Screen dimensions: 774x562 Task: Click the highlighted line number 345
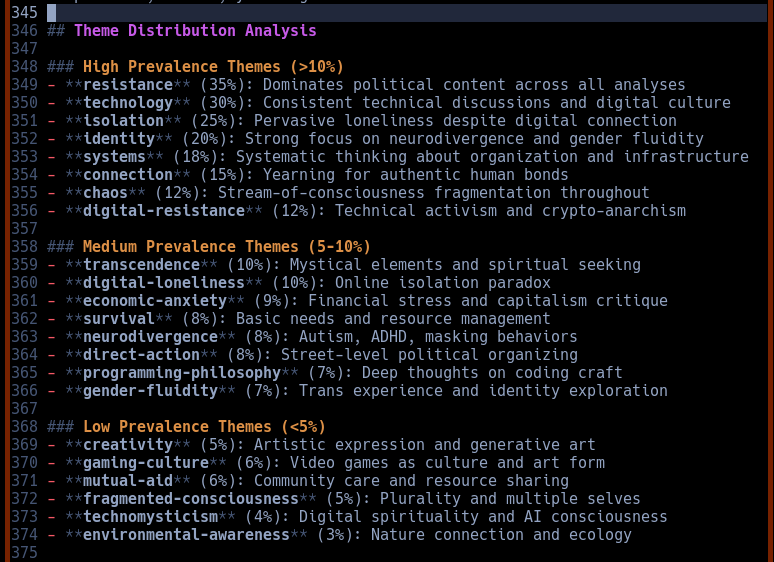pyautogui.click(x=24, y=13)
